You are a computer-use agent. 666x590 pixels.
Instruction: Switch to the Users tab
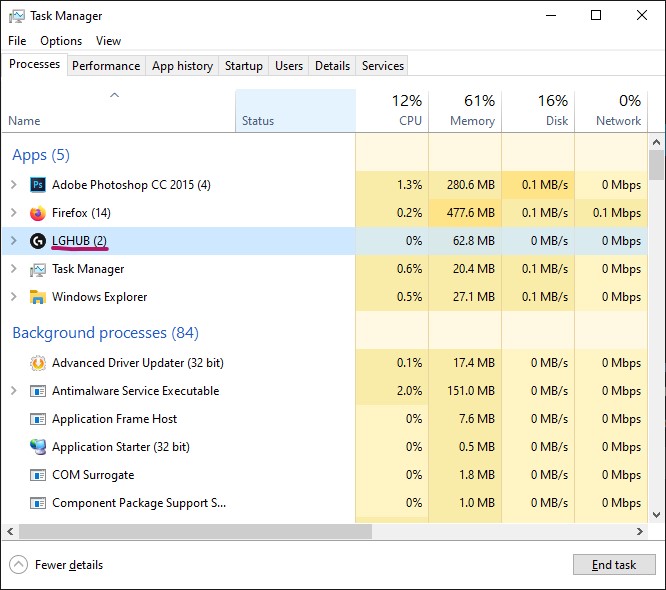[x=289, y=66]
